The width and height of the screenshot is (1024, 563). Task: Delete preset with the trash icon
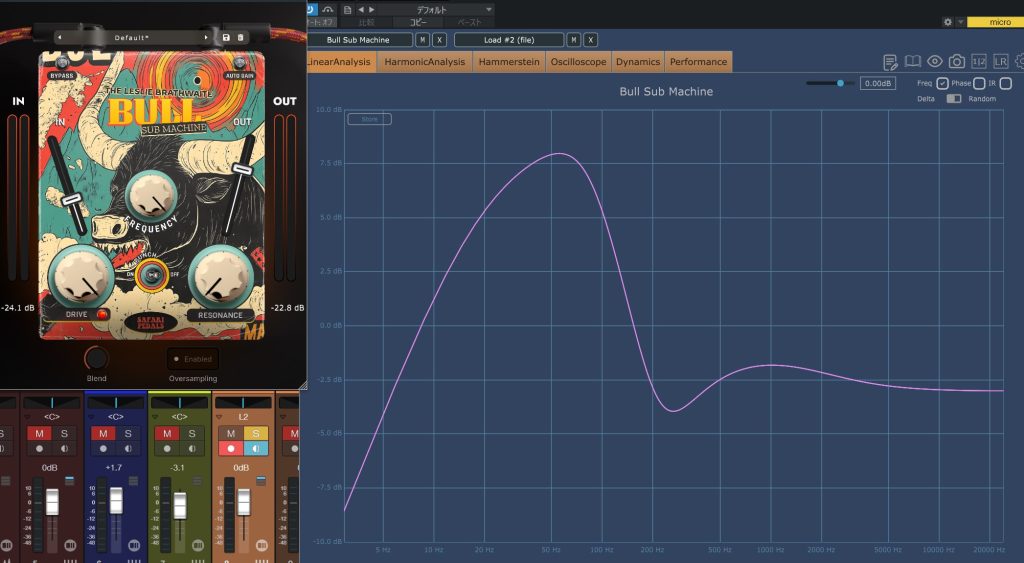coord(241,37)
